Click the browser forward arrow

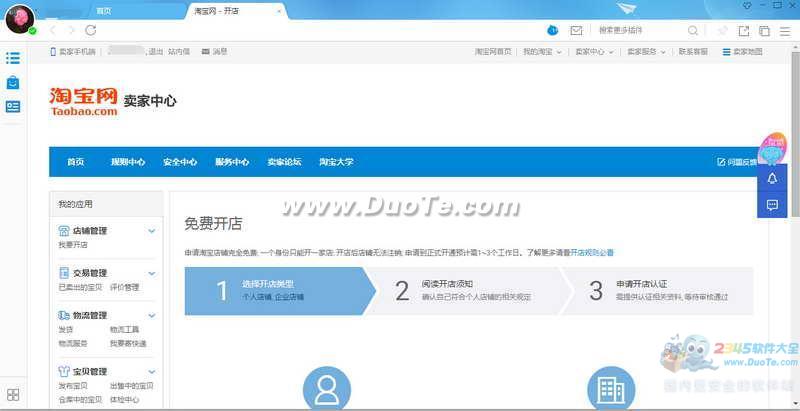pyautogui.click(x=71, y=31)
